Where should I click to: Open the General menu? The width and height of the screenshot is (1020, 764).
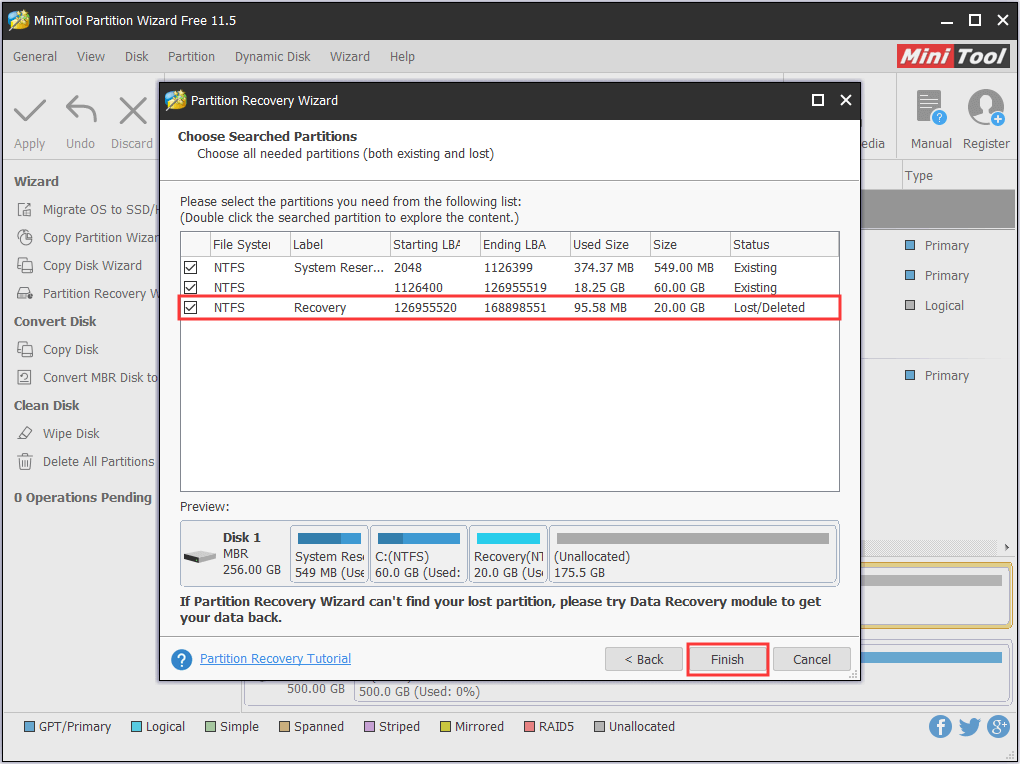pos(35,57)
